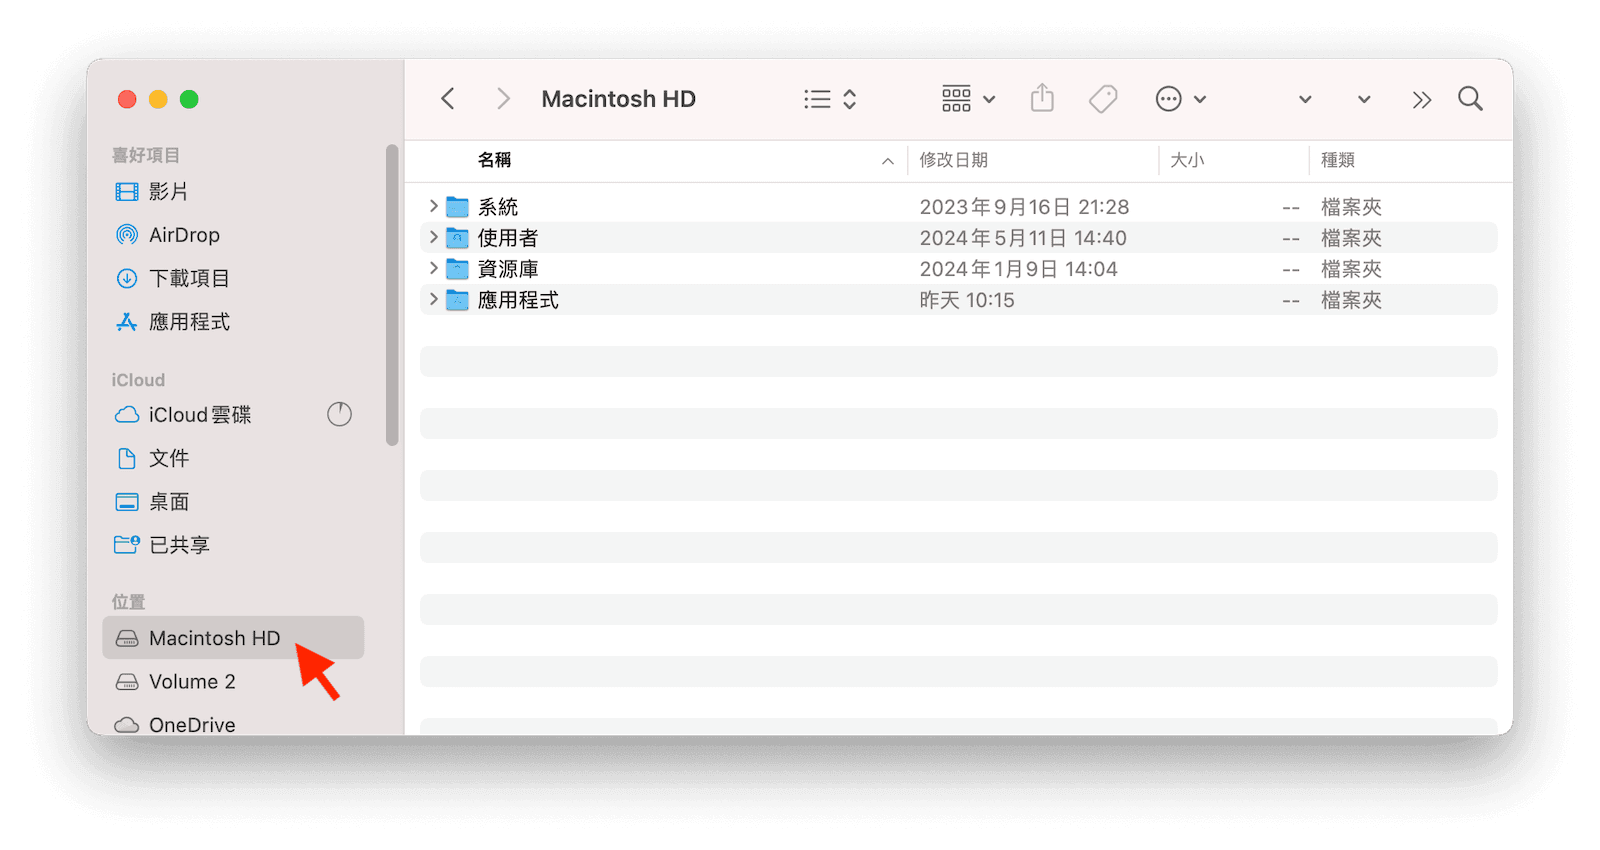Image resolution: width=1600 pixels, height=850 pixels.
Task: Show more toolbar items via double chevron
Action: [x=1422, y=100]
